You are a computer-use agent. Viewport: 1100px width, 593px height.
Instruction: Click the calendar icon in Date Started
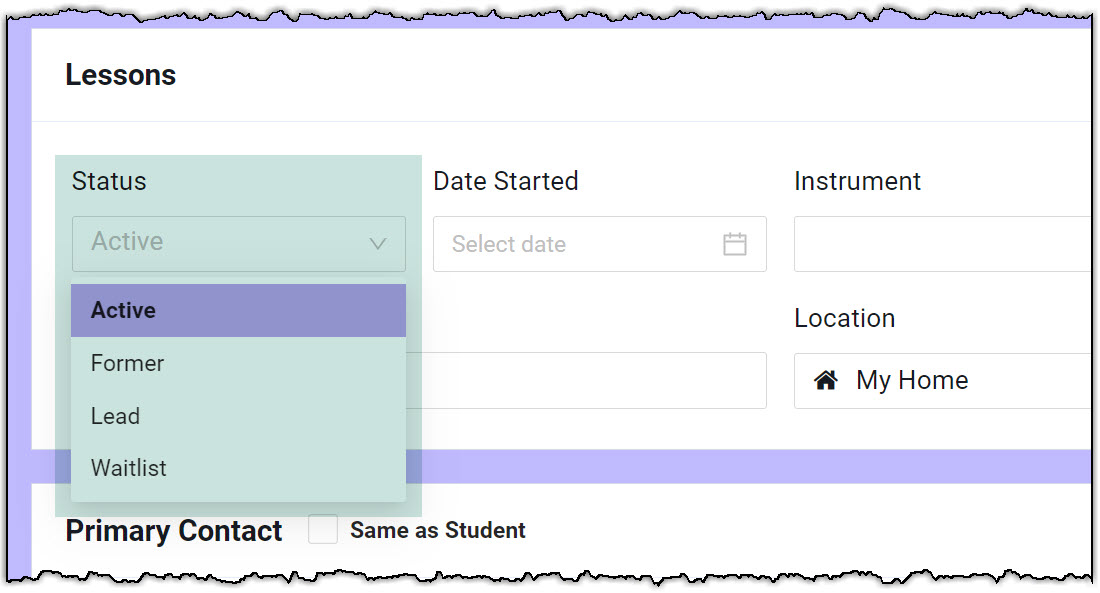click(735, 244)
